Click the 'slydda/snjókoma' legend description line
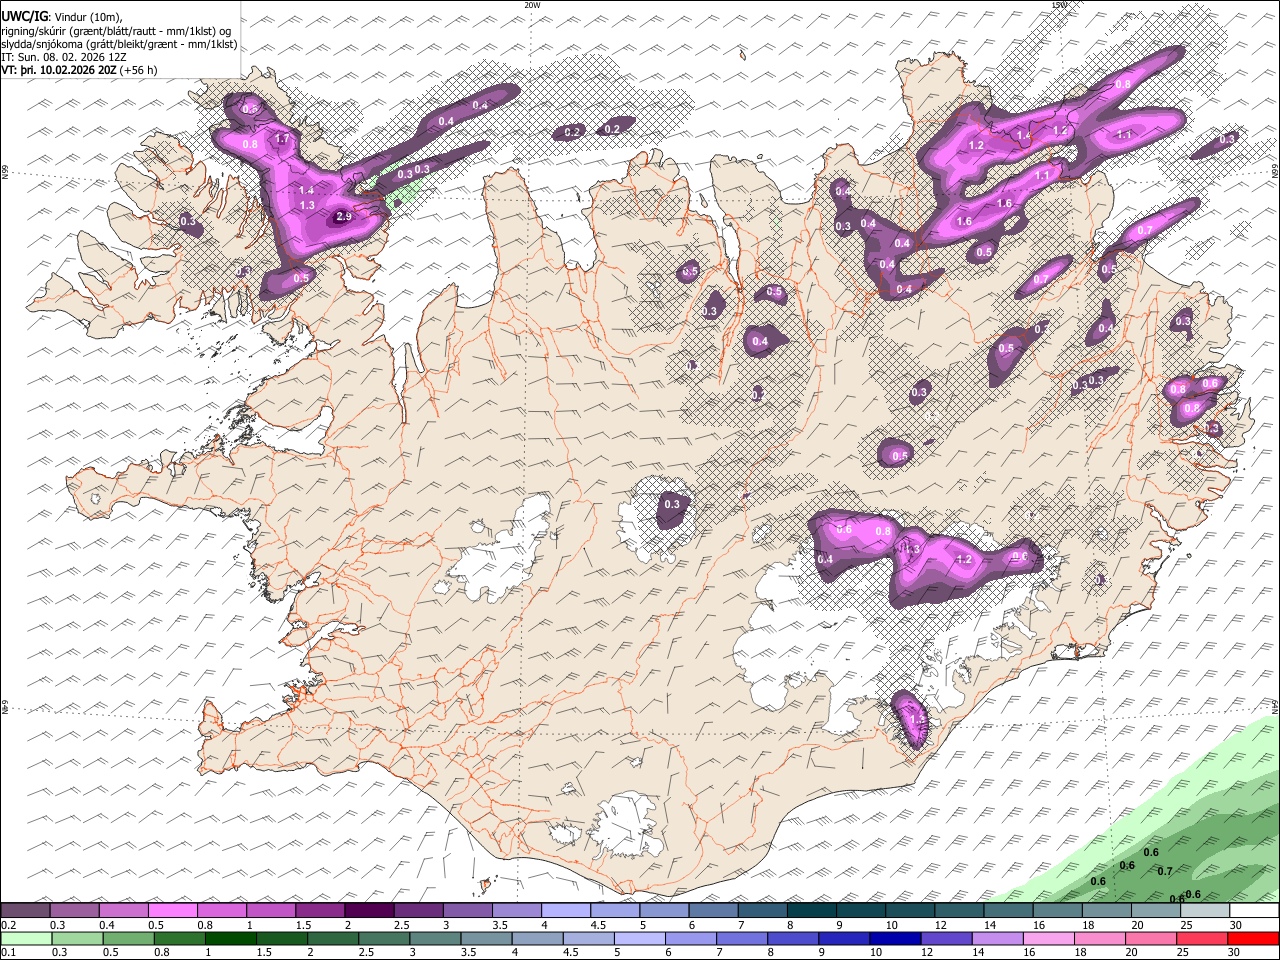Image resolution: width=1280 pixels, height=960 pixels. 119,44
